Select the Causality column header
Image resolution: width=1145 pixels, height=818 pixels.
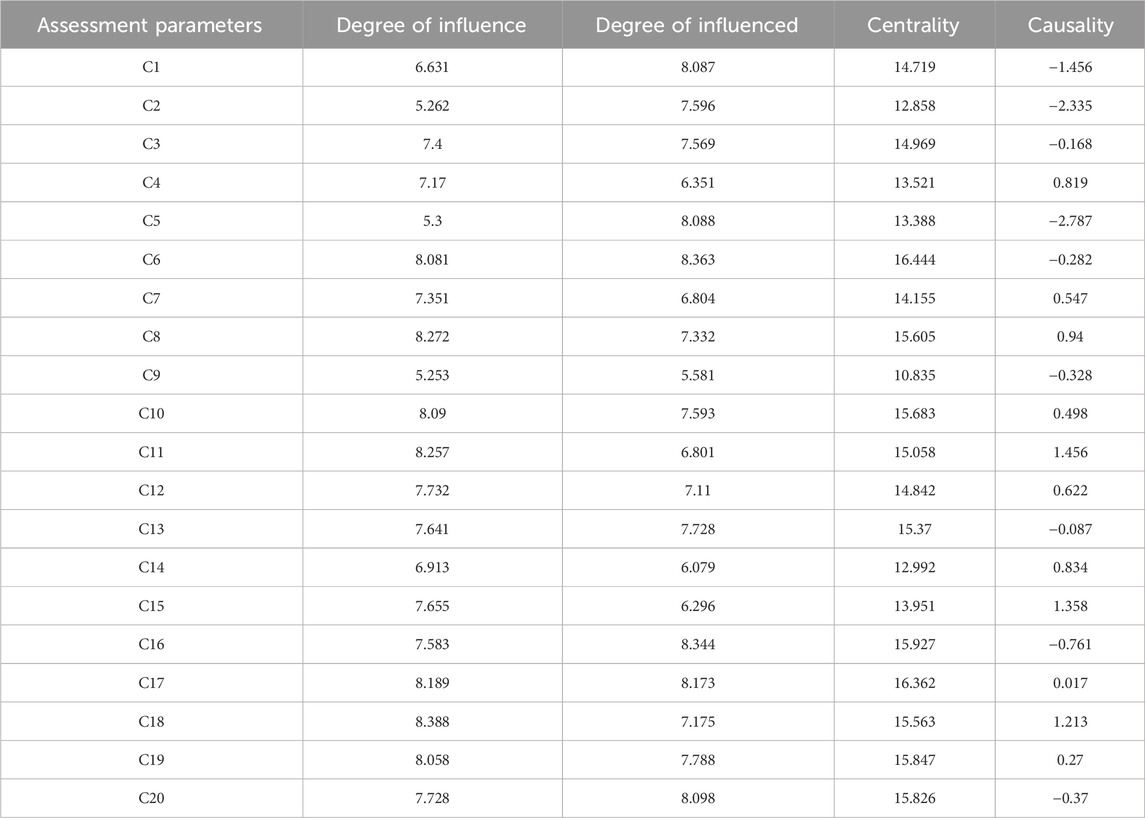1070,26
